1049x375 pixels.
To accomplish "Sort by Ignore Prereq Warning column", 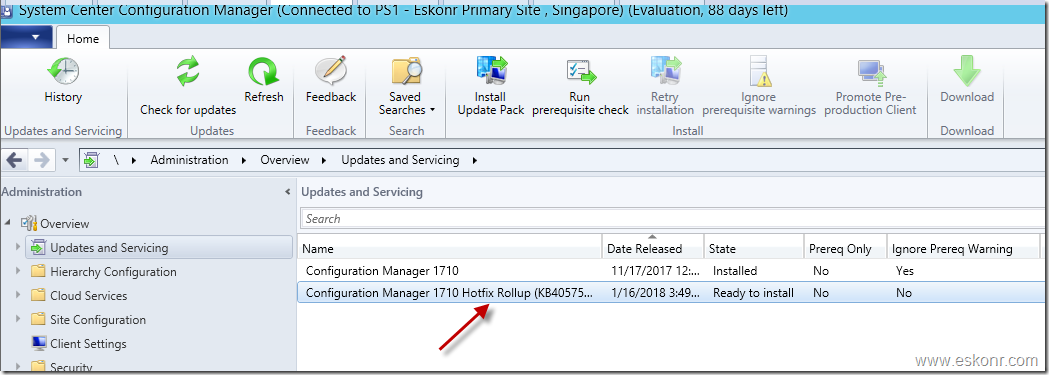I will pyautogui.click(x=963, y=248).
